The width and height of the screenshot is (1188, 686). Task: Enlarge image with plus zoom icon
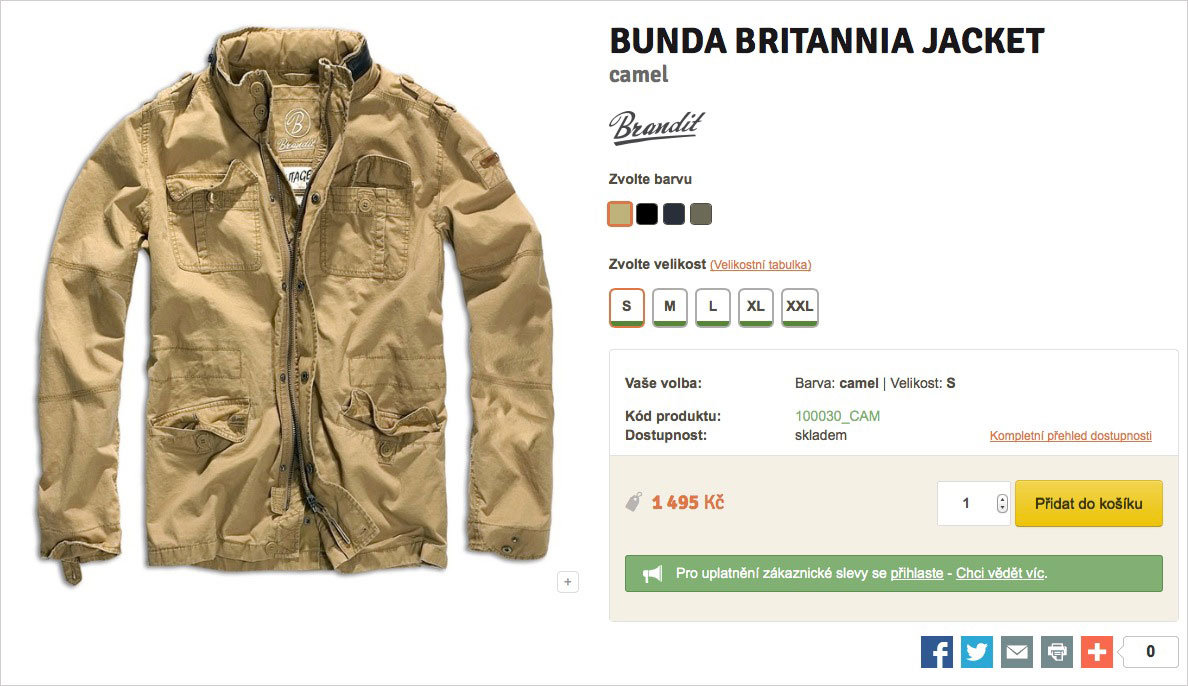coord(568,582)
